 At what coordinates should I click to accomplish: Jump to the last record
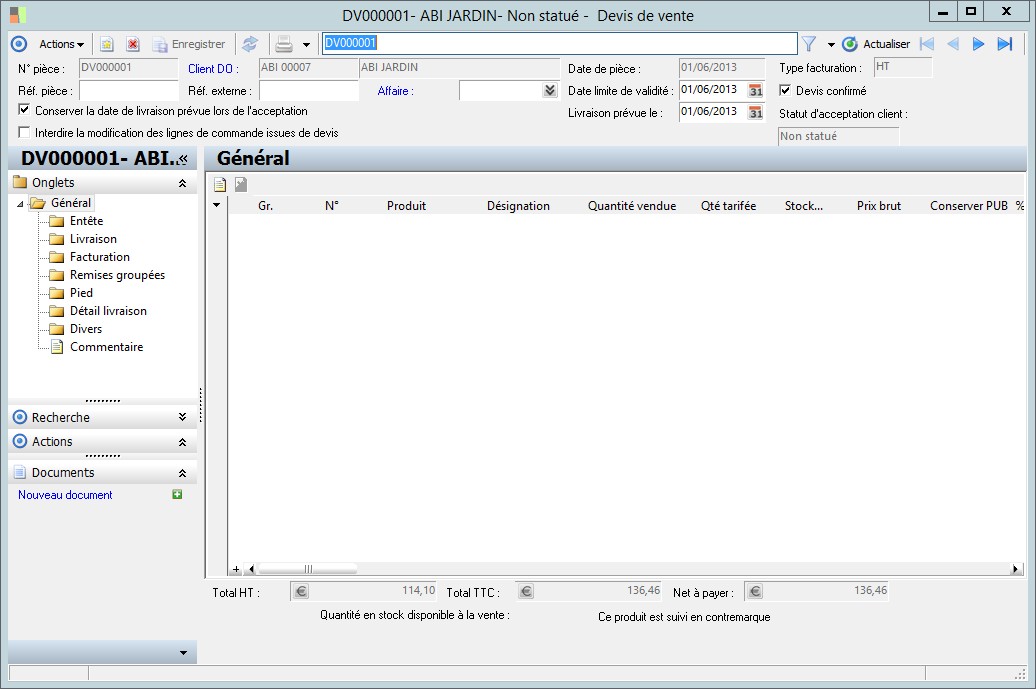[x=1005, y=44]
